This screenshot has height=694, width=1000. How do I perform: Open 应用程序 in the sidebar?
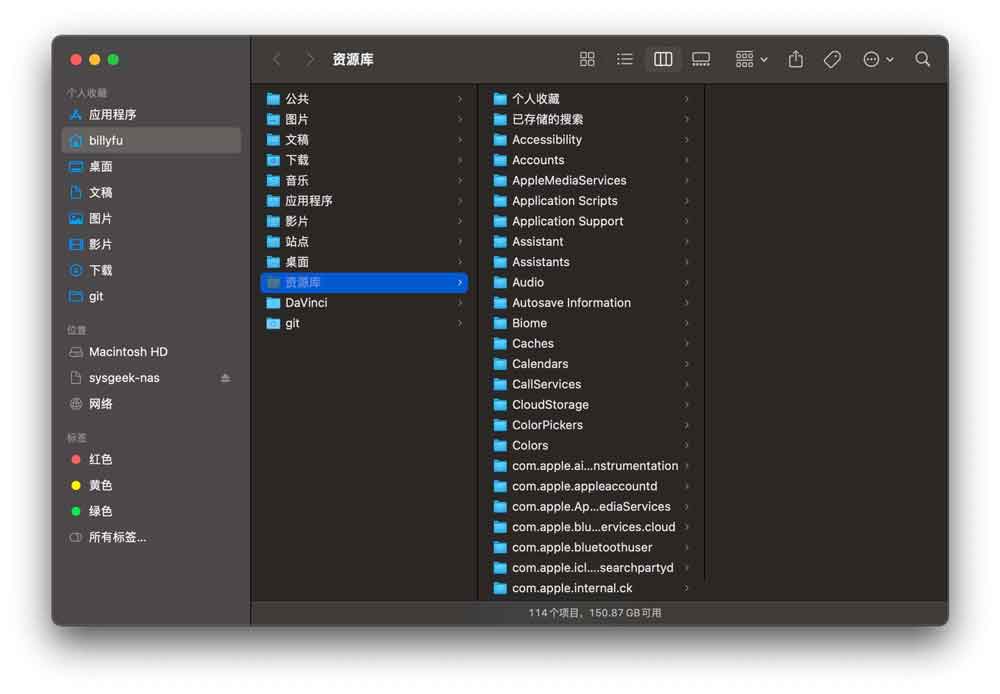[x=112, y=115]
